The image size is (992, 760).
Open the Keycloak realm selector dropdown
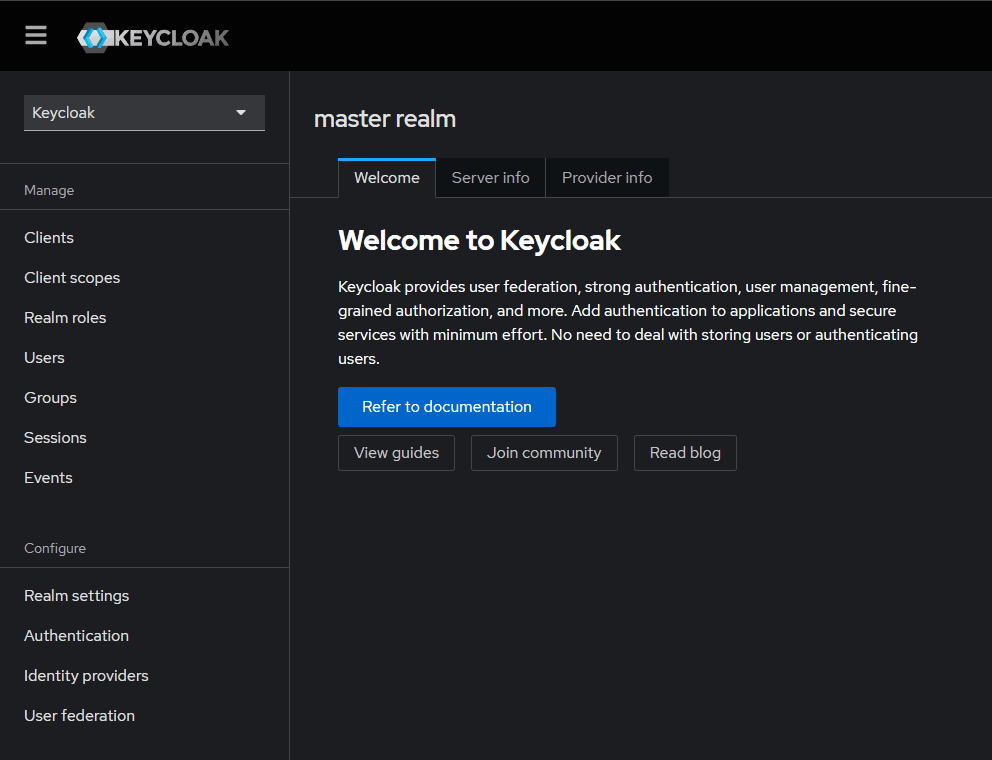144,113
